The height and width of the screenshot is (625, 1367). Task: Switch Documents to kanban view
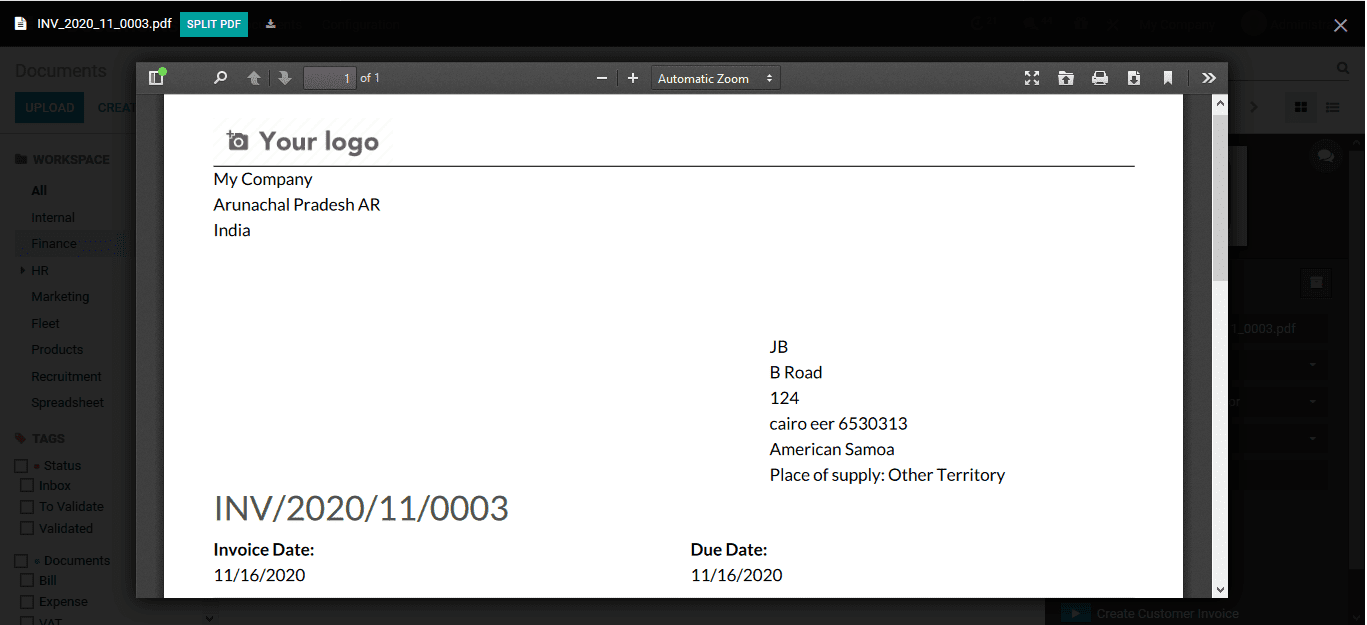coord(1301,107)
